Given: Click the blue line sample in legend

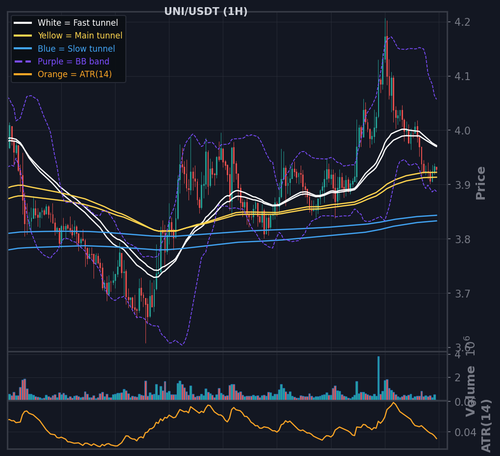Looking at the screenshot, I should tap(23, 48).
